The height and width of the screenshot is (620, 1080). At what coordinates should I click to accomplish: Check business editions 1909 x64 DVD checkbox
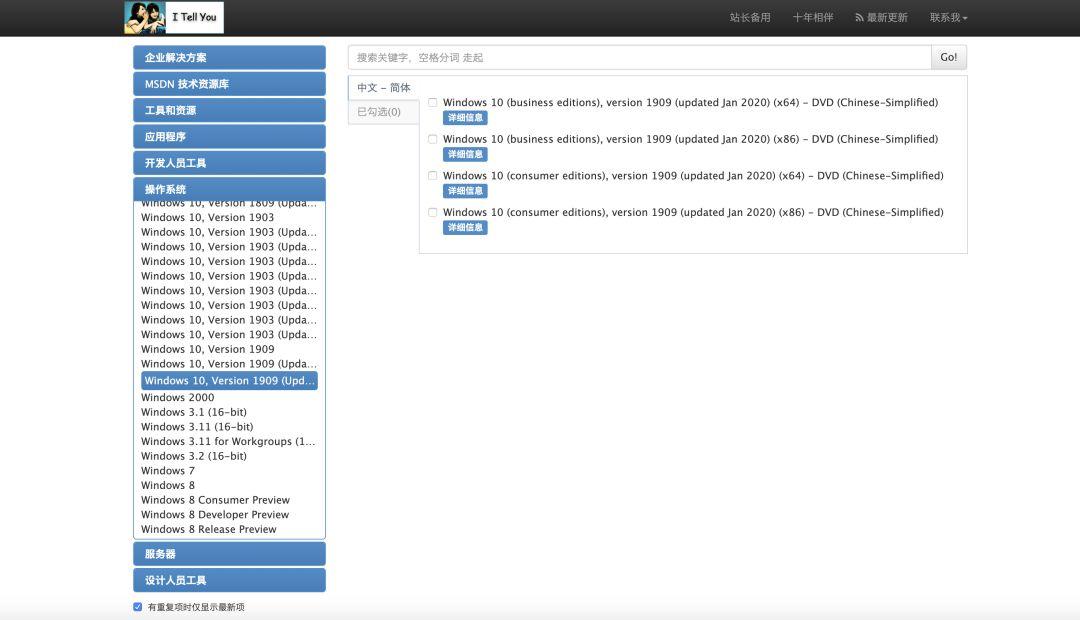(433, 103)
